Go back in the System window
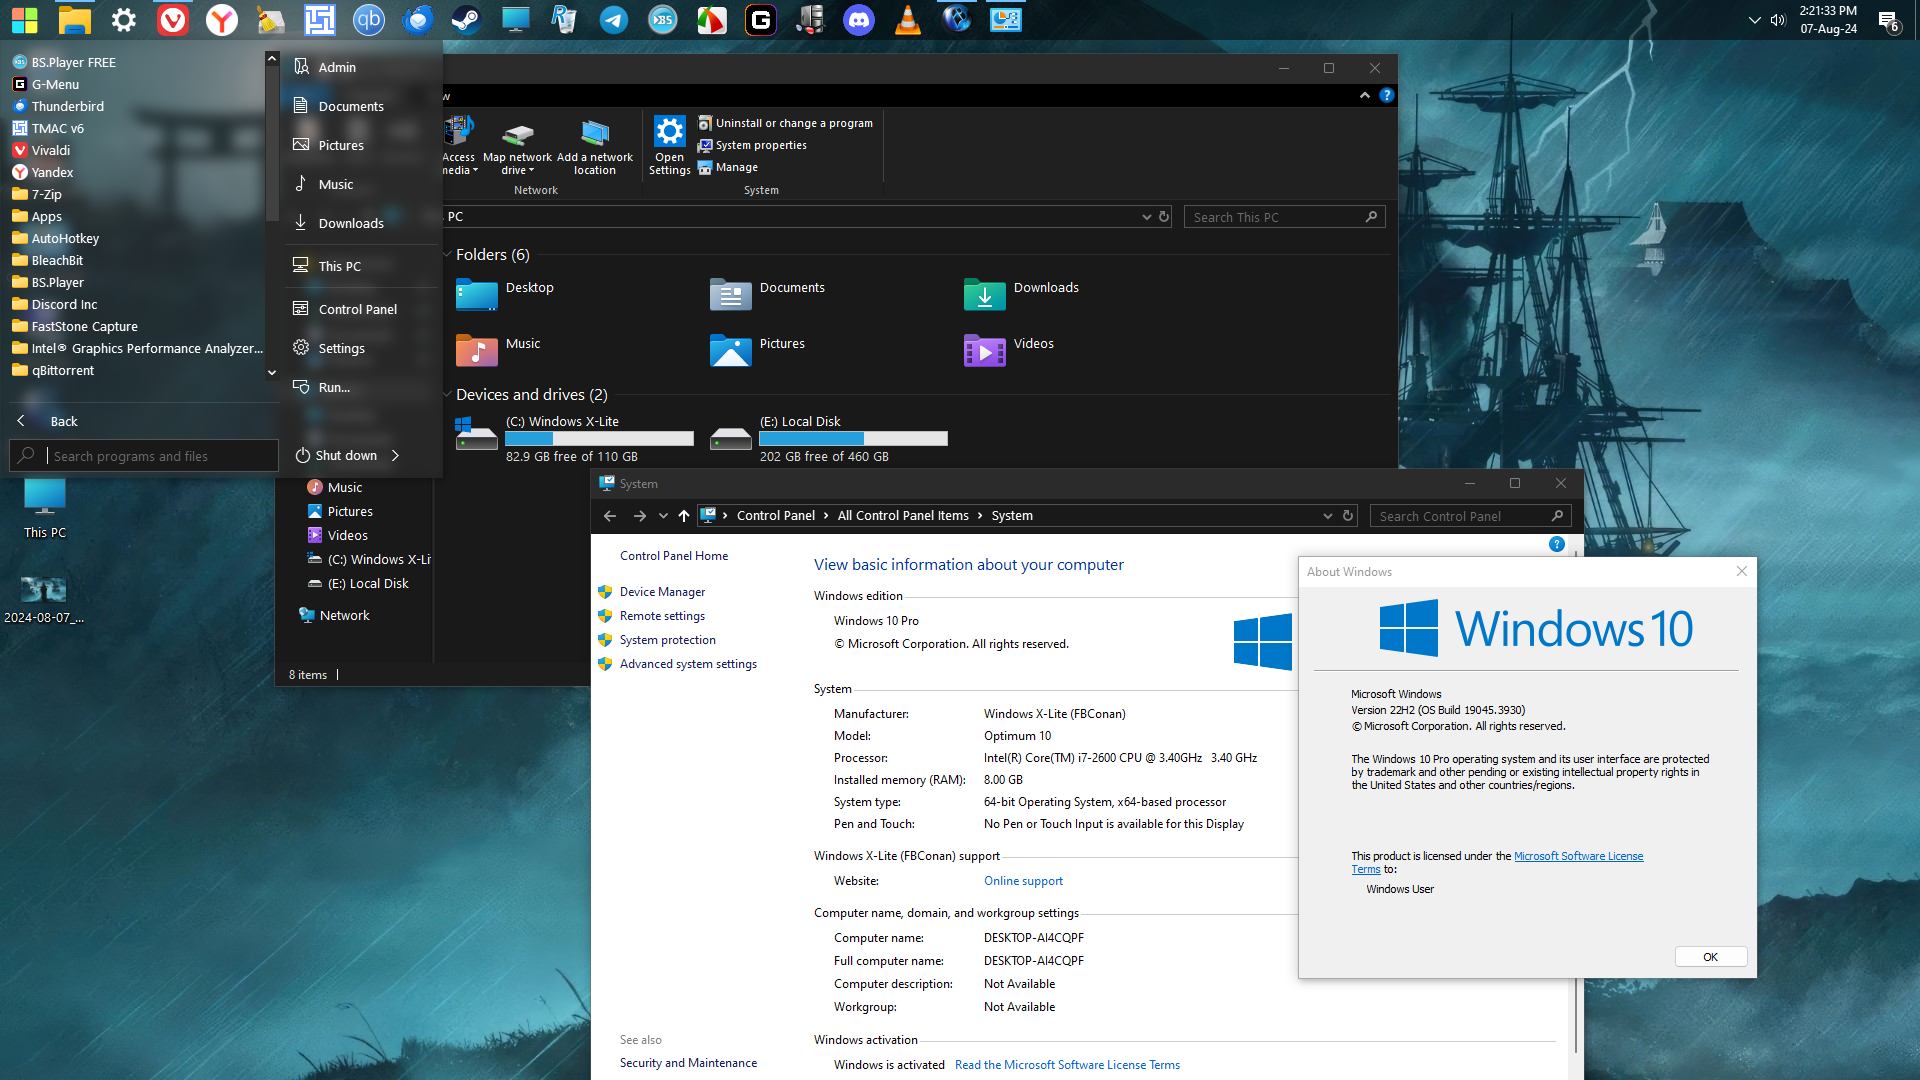The height and width of the screenshot is (1080, 1920). (x=610, y=516)
